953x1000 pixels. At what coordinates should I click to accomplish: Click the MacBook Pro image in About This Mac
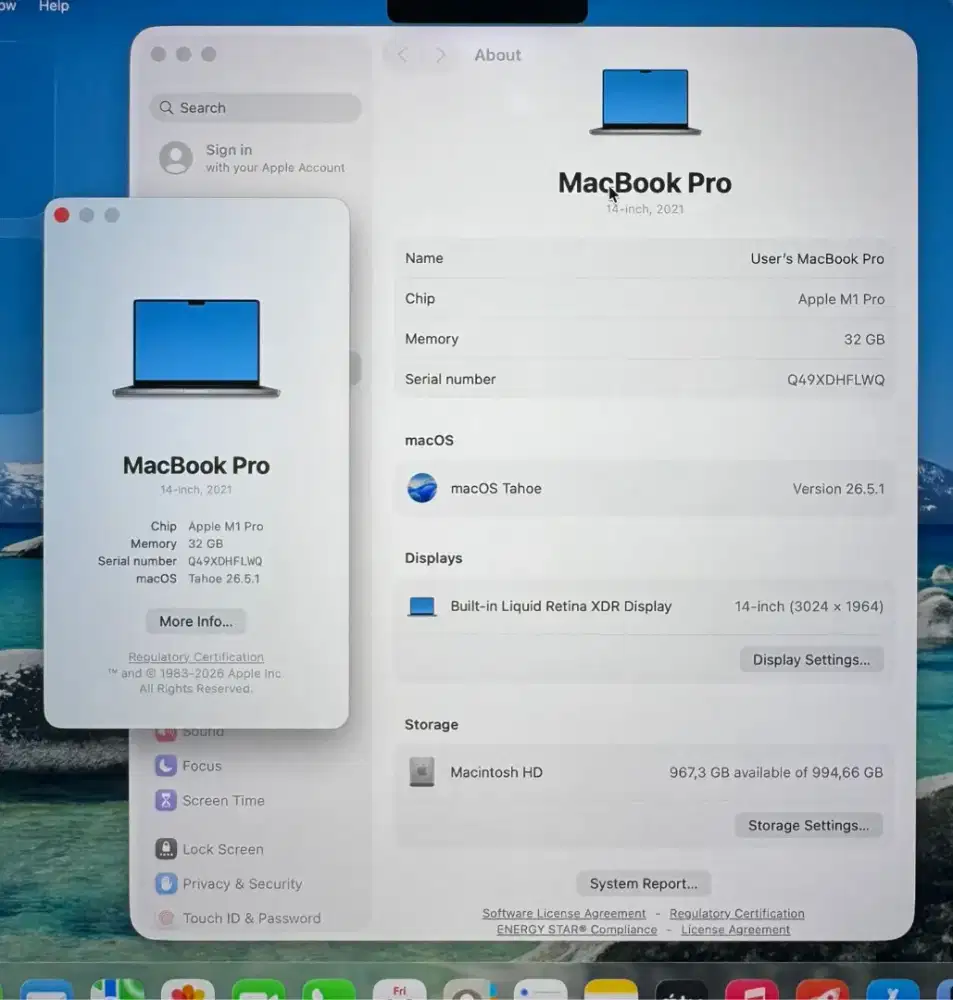click(196, 348)
